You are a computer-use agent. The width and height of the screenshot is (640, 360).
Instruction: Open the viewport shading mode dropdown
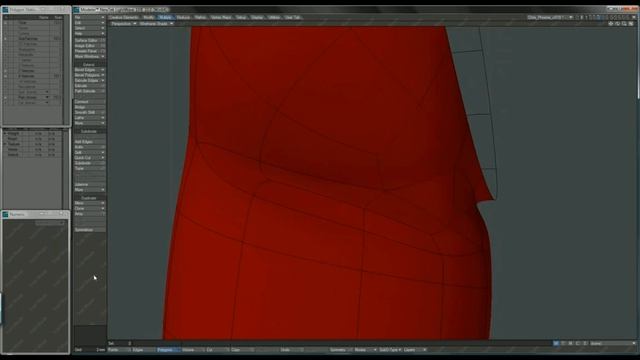pyautogui.click(x=156, y=24)
